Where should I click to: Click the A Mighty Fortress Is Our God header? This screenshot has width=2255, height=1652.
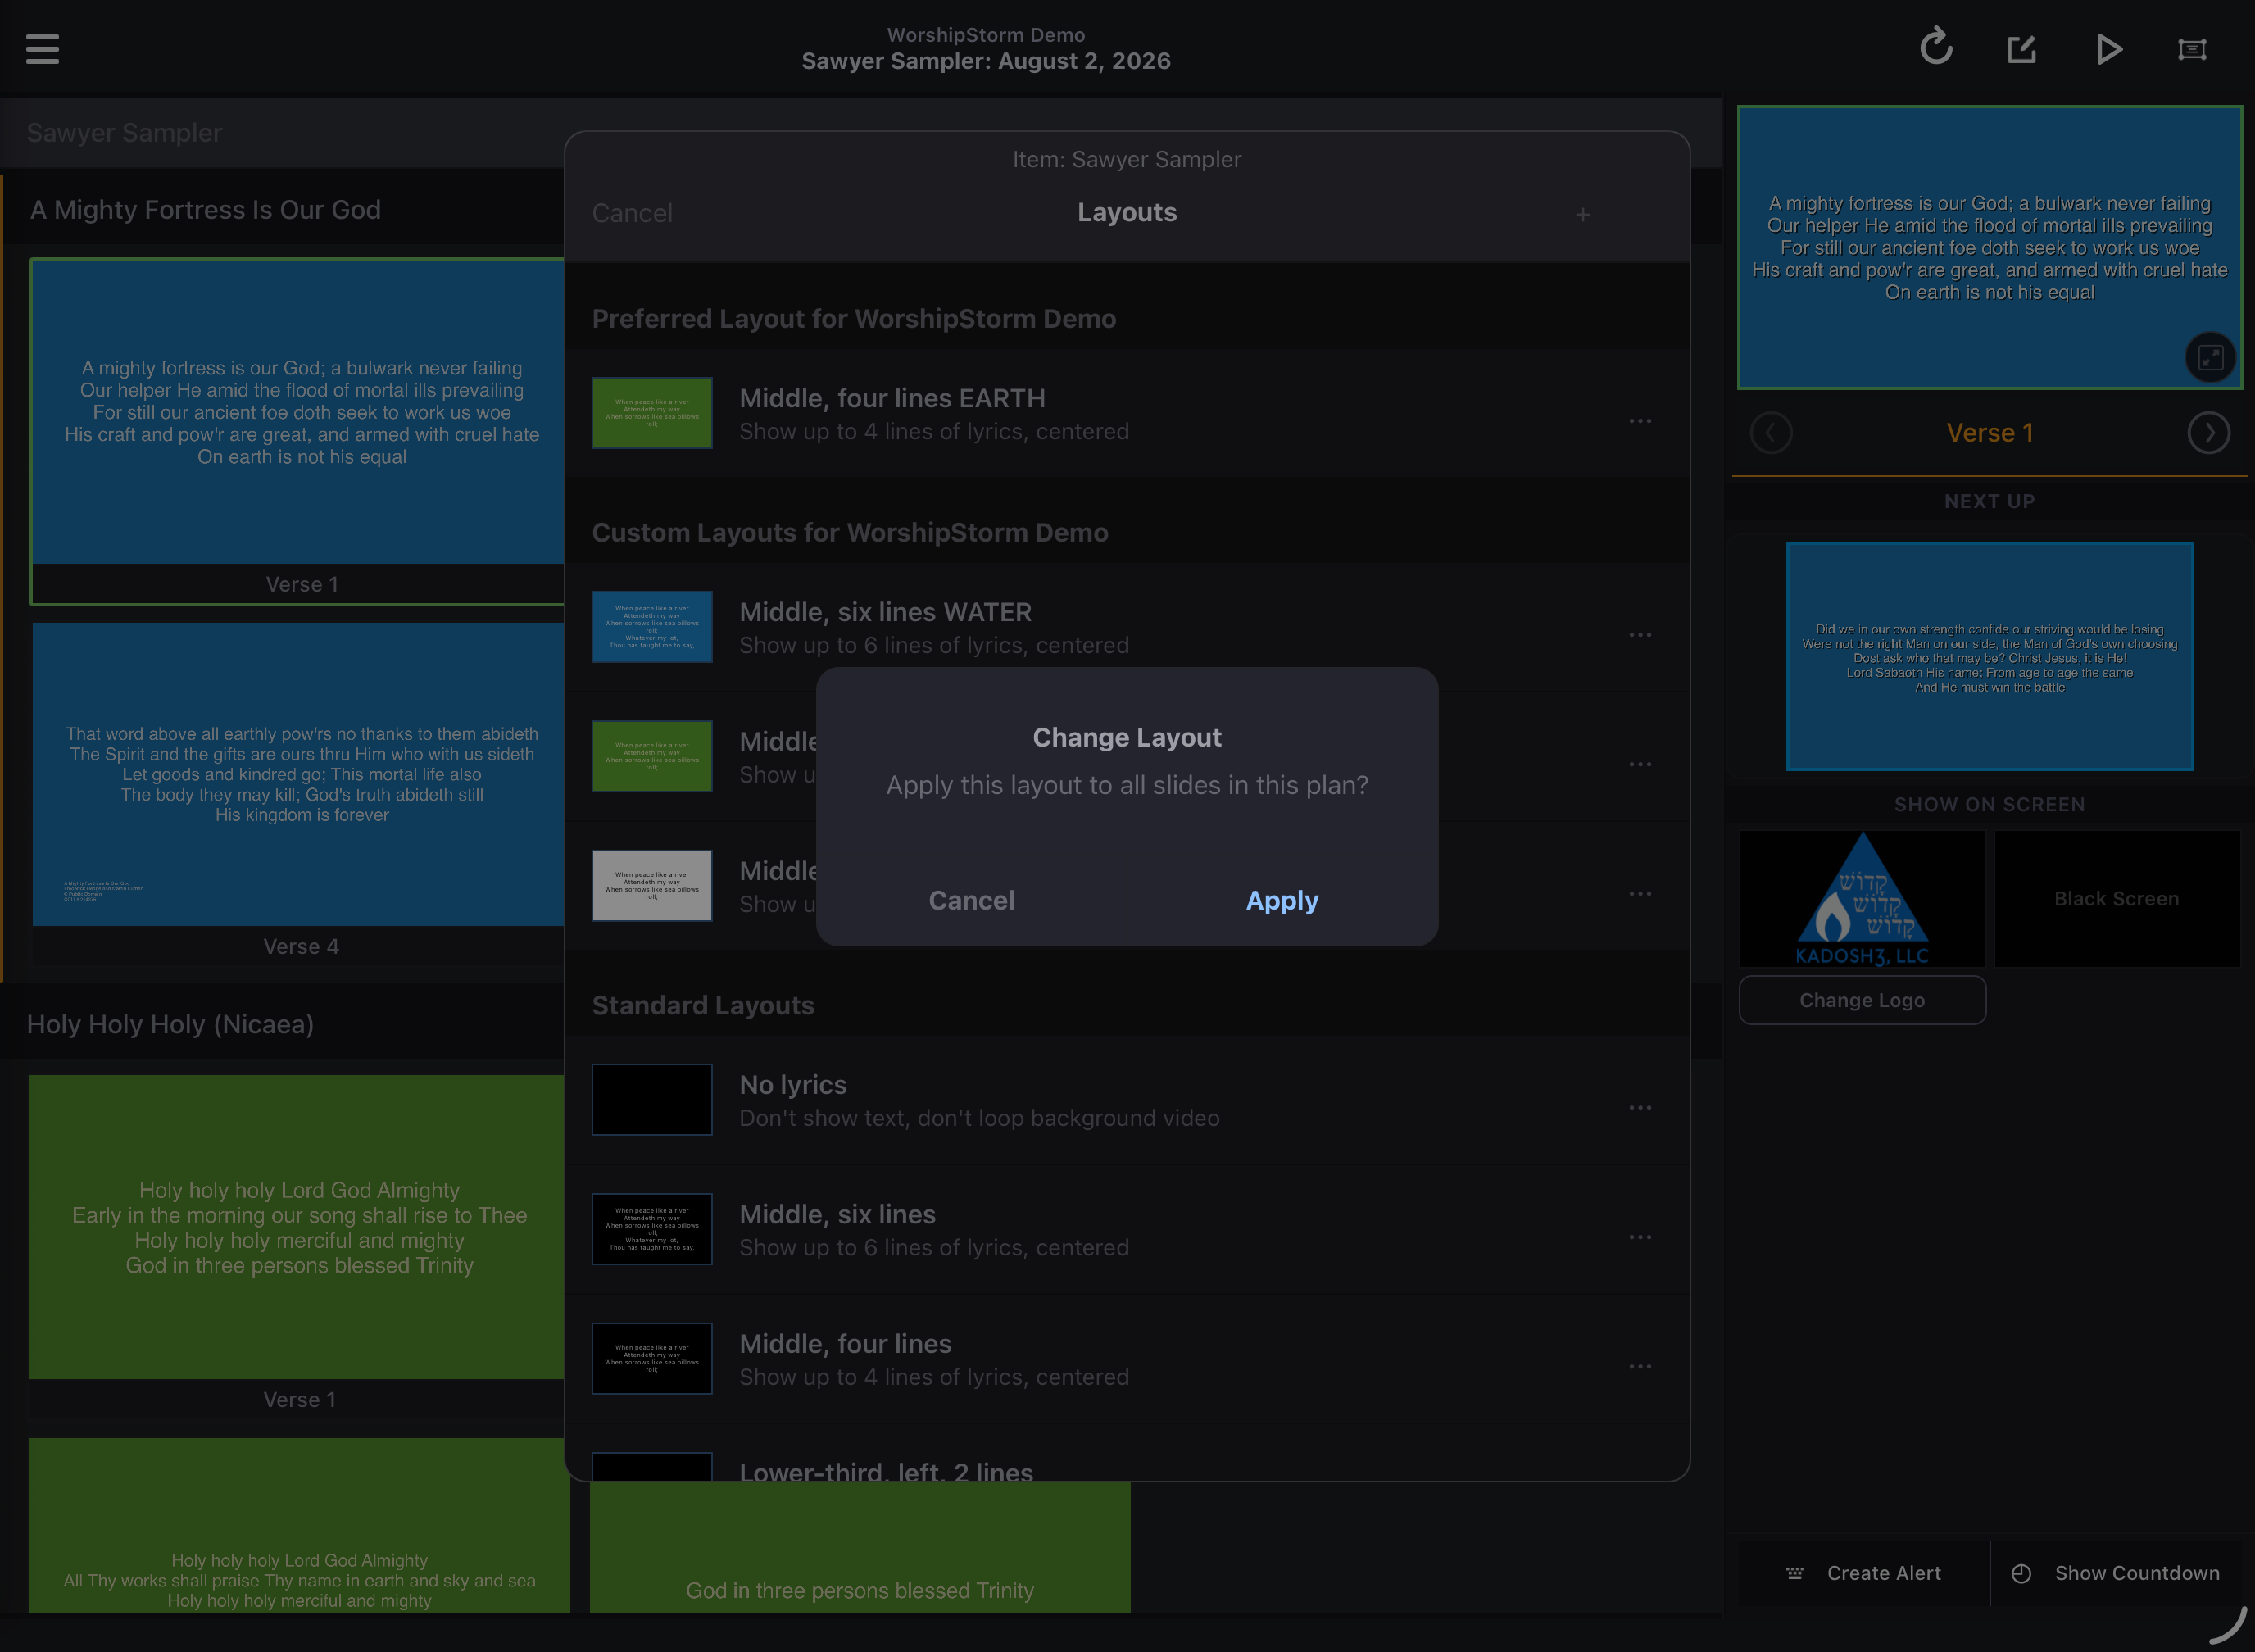205,210
